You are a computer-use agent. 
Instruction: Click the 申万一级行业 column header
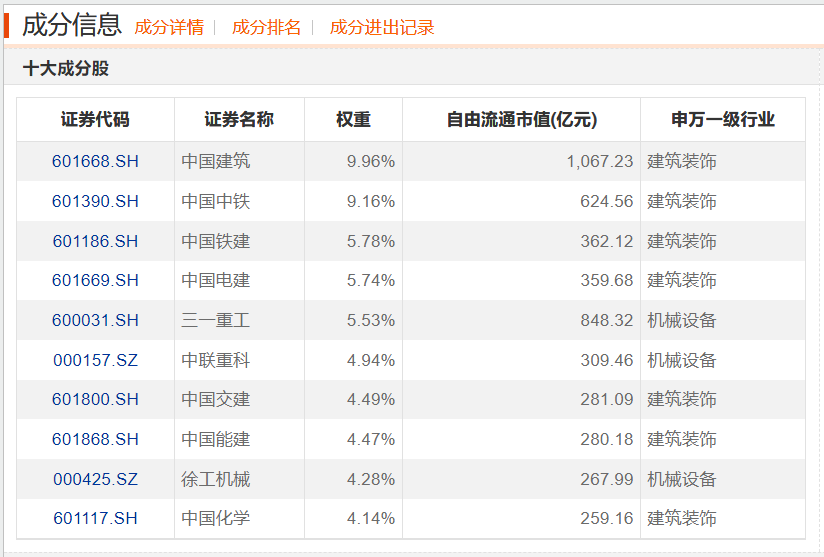coord(722,120)
